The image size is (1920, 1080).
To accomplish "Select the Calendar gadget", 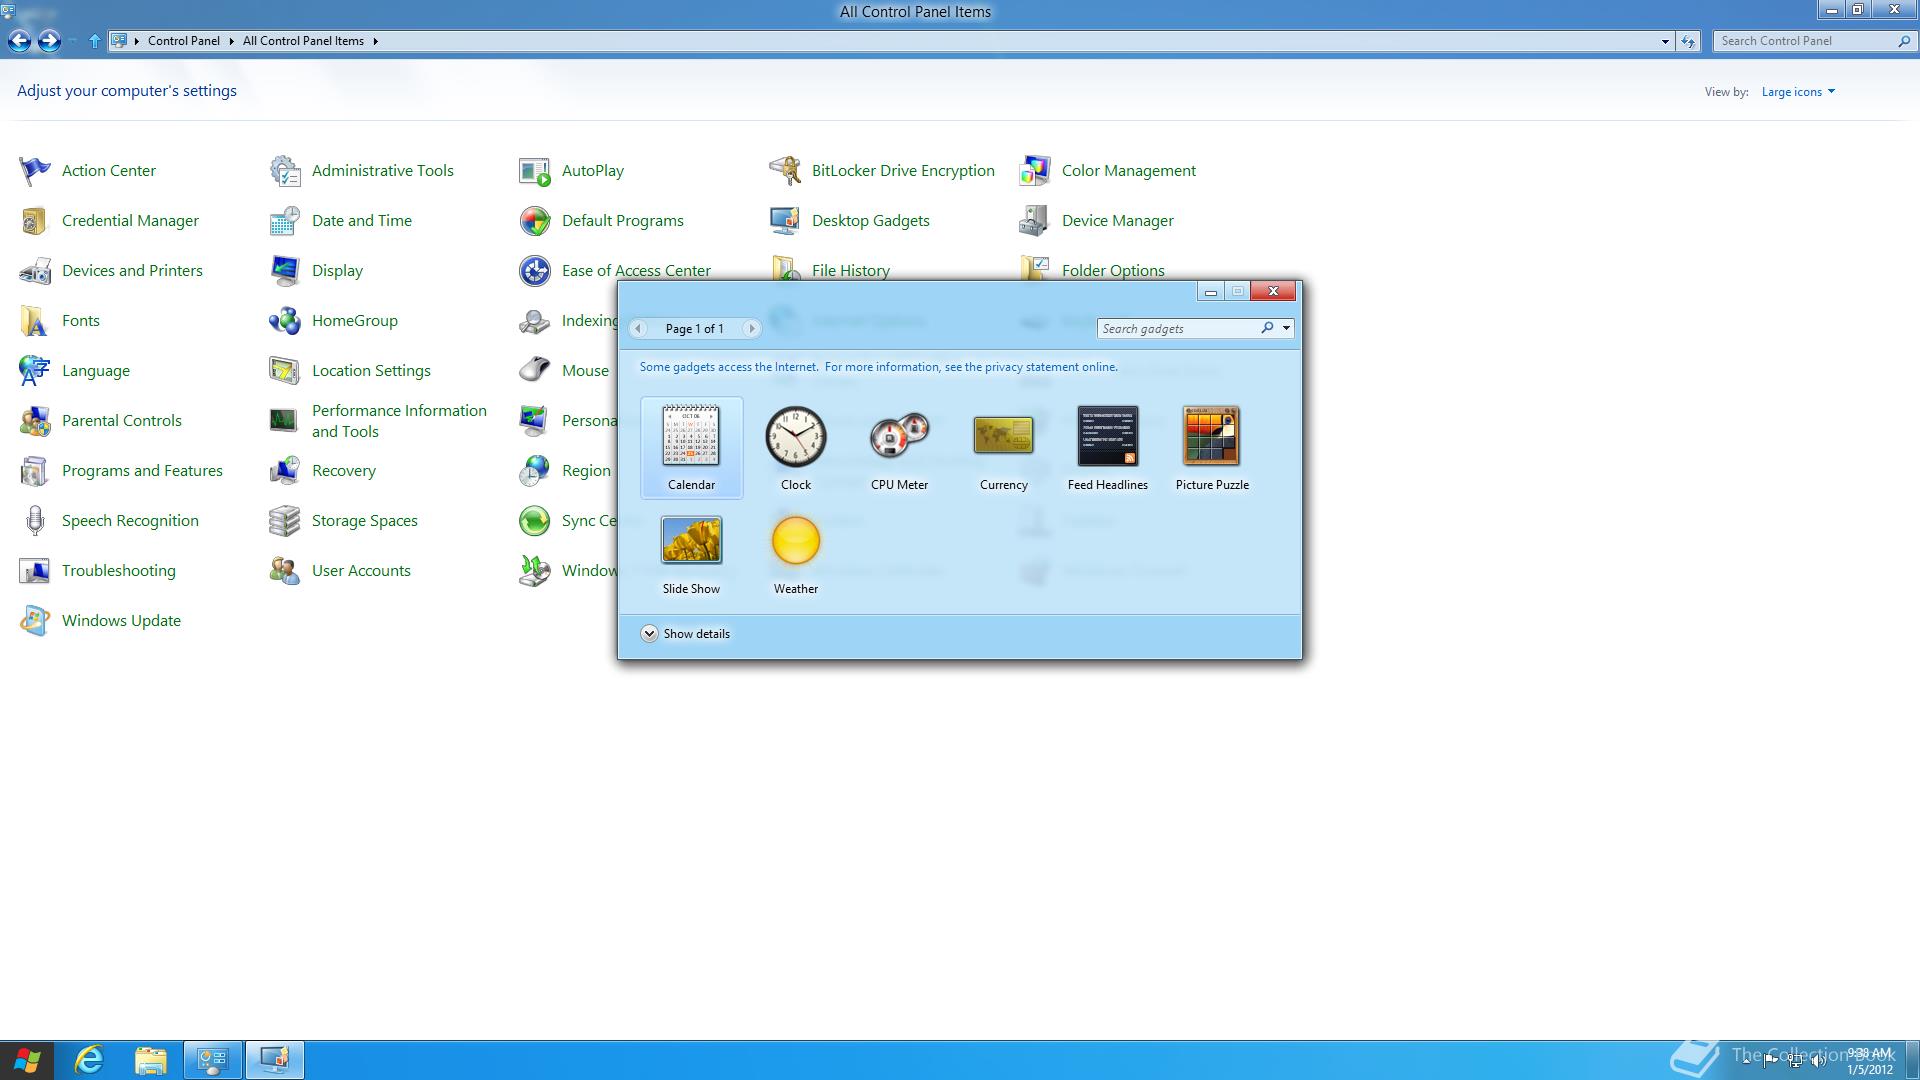I will pos(691,447).
